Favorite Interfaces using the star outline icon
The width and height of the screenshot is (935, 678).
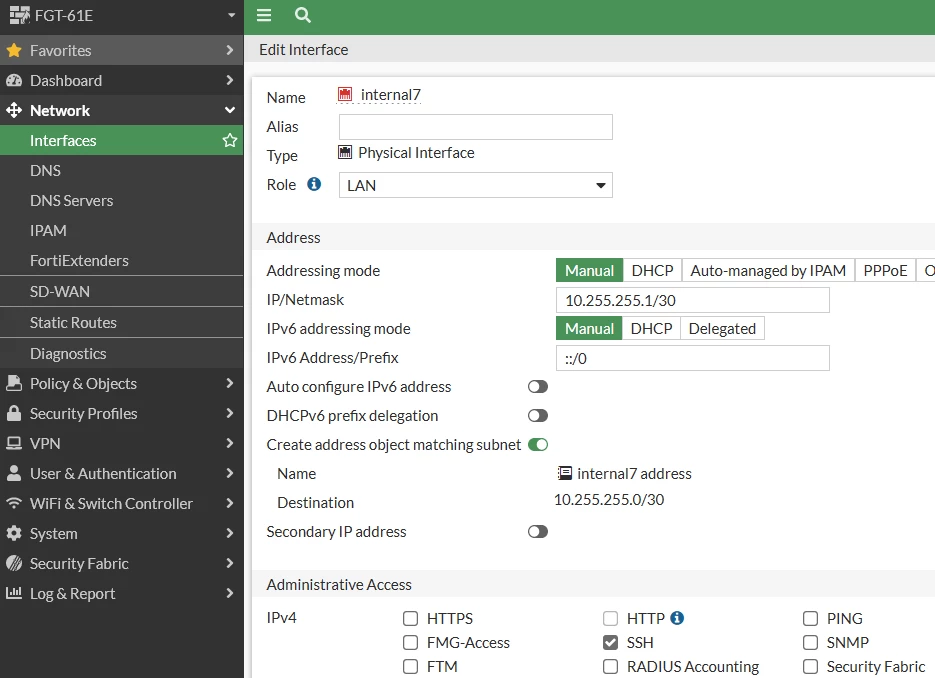(230, 140)
